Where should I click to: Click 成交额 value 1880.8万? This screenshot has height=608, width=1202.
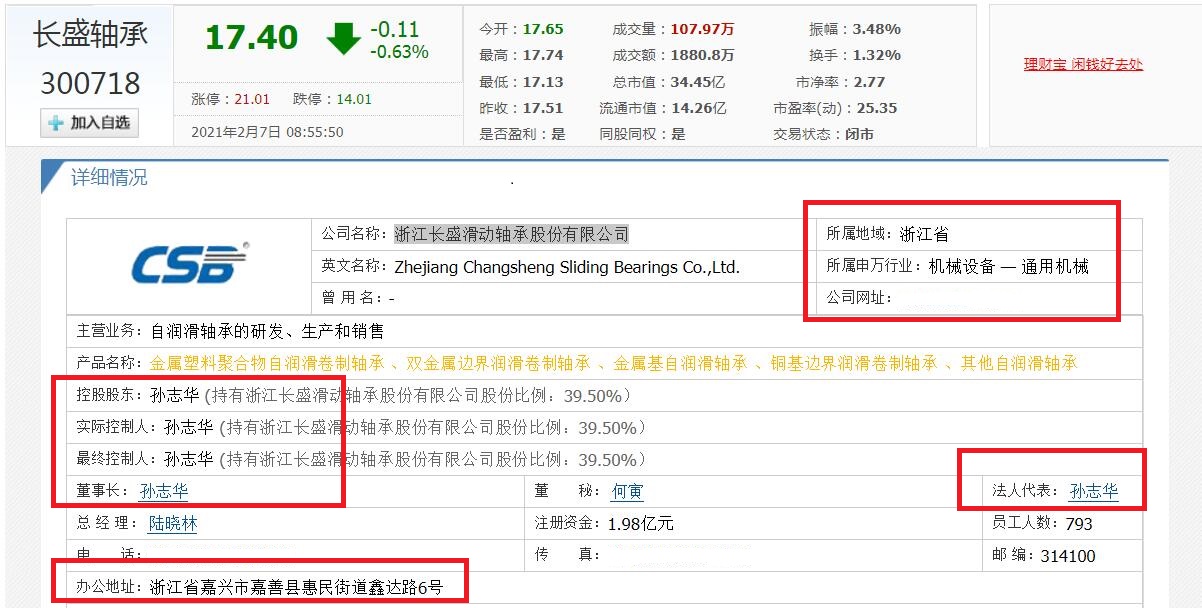pos(702,55)
